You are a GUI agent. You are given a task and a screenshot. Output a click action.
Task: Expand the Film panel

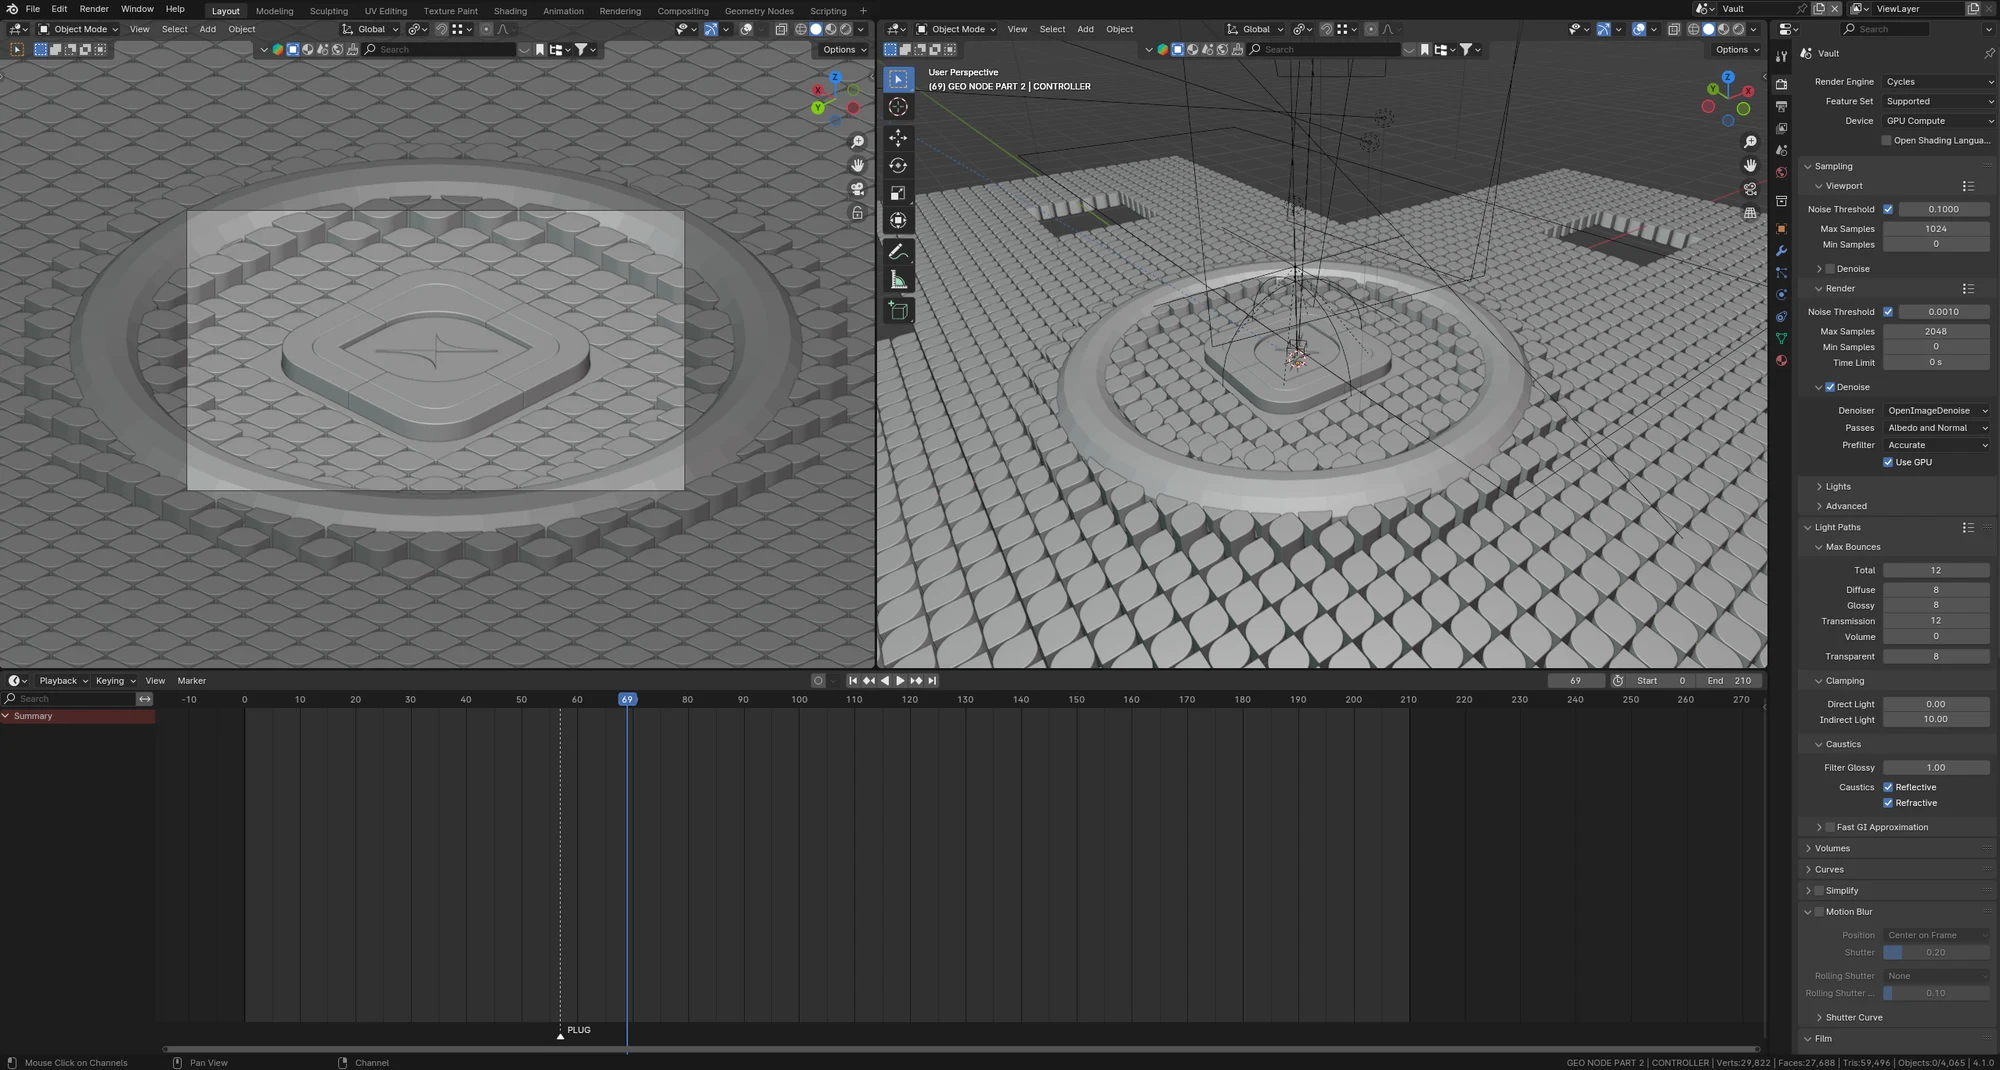(1823, 1039)
